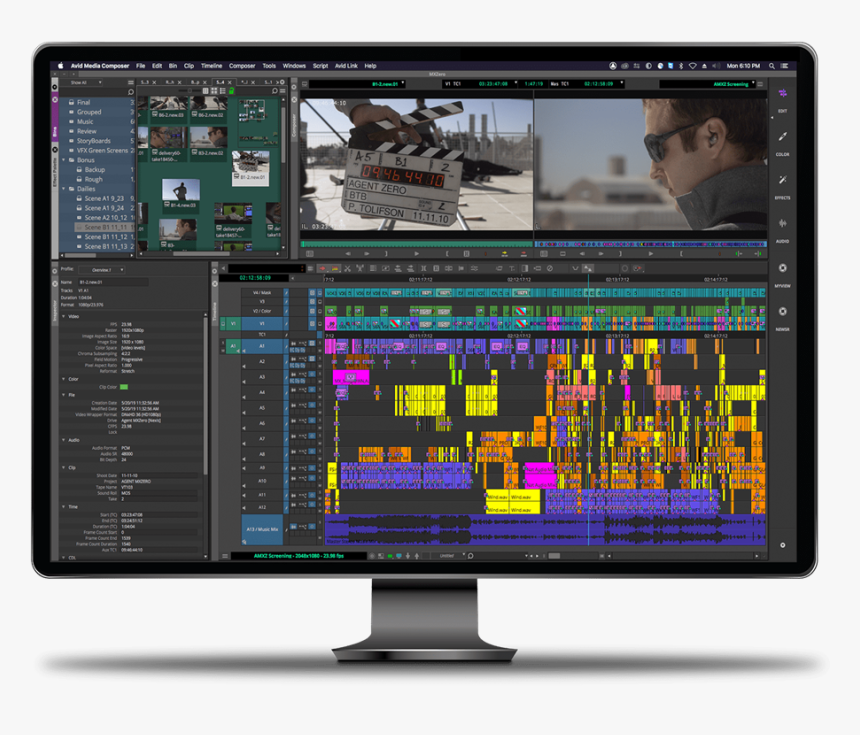Toggle the V1 track monitor in the timeline
Screen dimensions: 860x735
click(318, 324)
